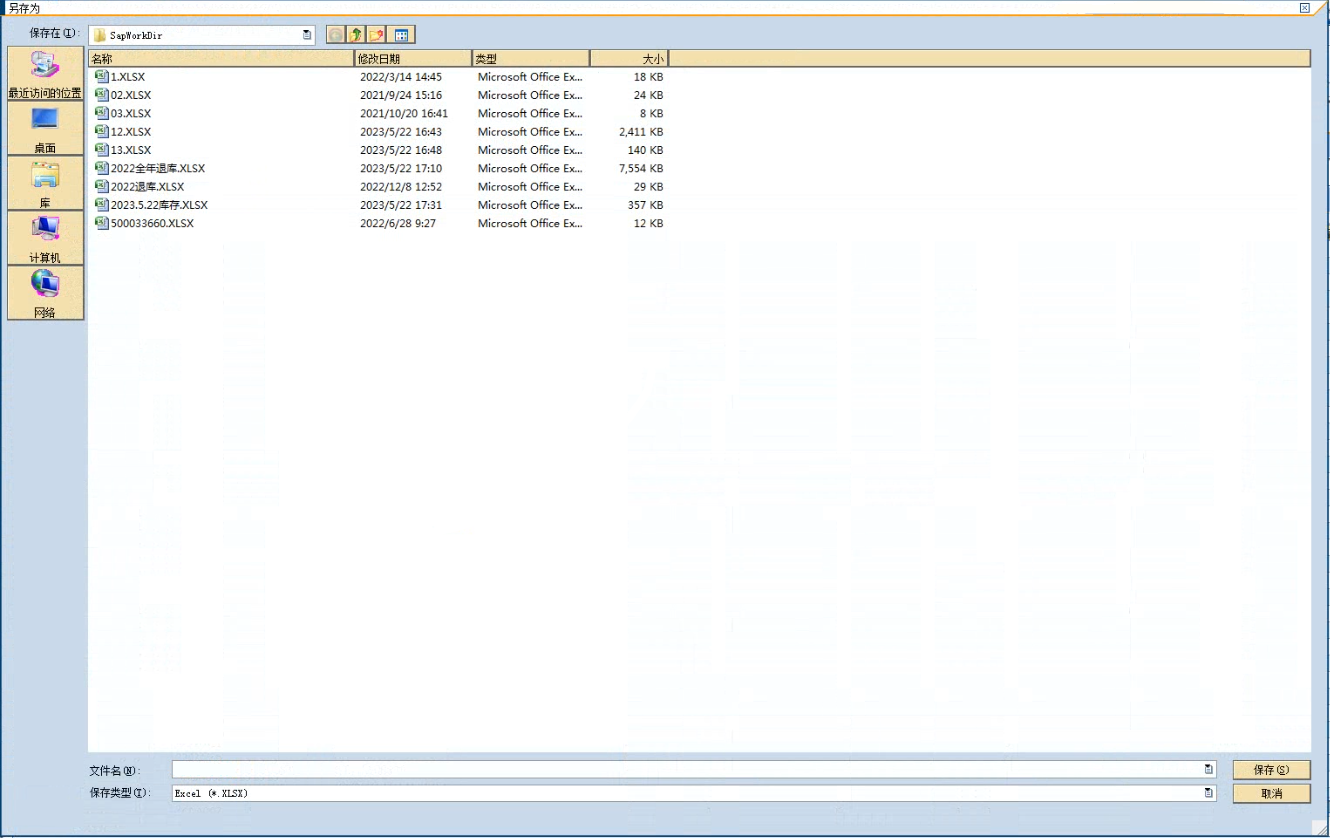Click the 保存 (Save) button
The height and width of the screenshot is (838, 1330).
[1271, 770]
